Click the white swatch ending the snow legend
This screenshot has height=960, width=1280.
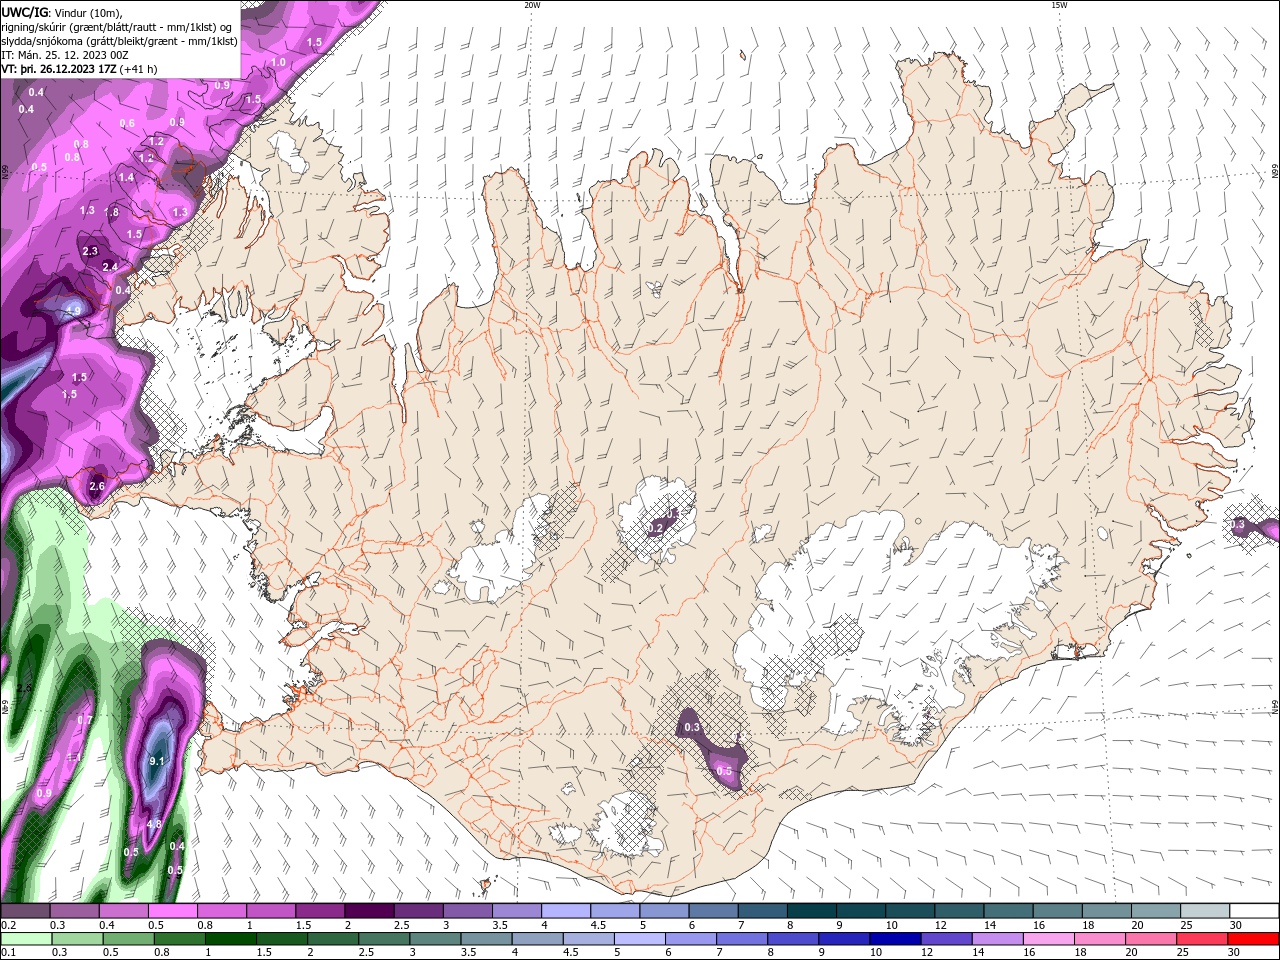tap(1253, 911)
